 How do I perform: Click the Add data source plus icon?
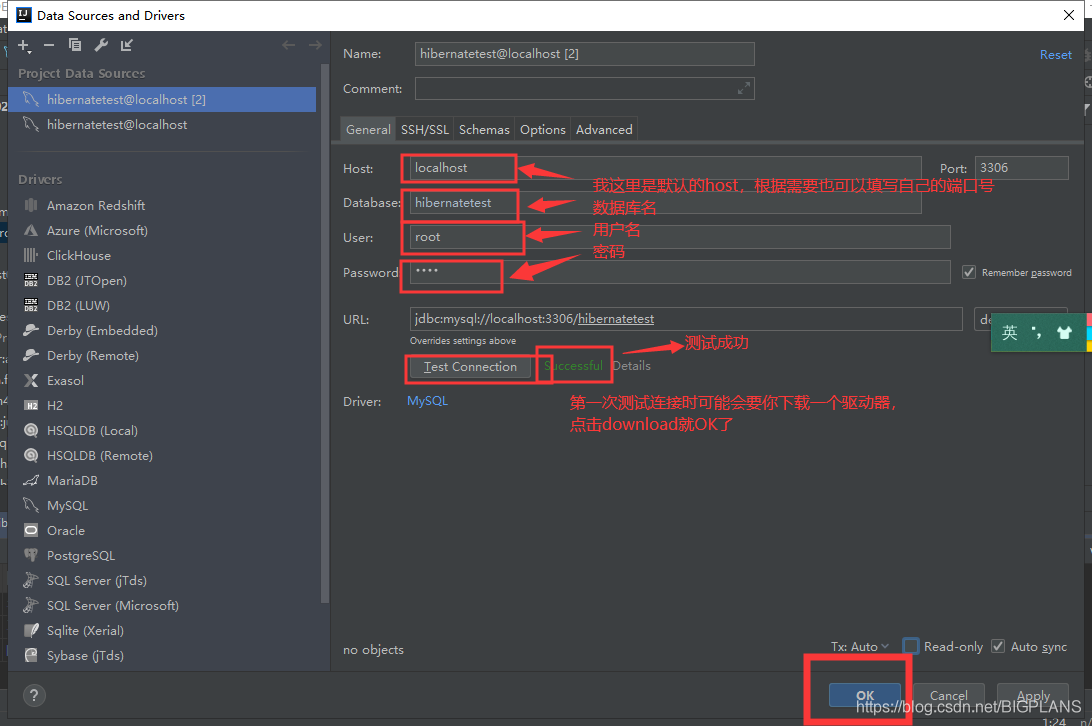(x=24, y=46)
